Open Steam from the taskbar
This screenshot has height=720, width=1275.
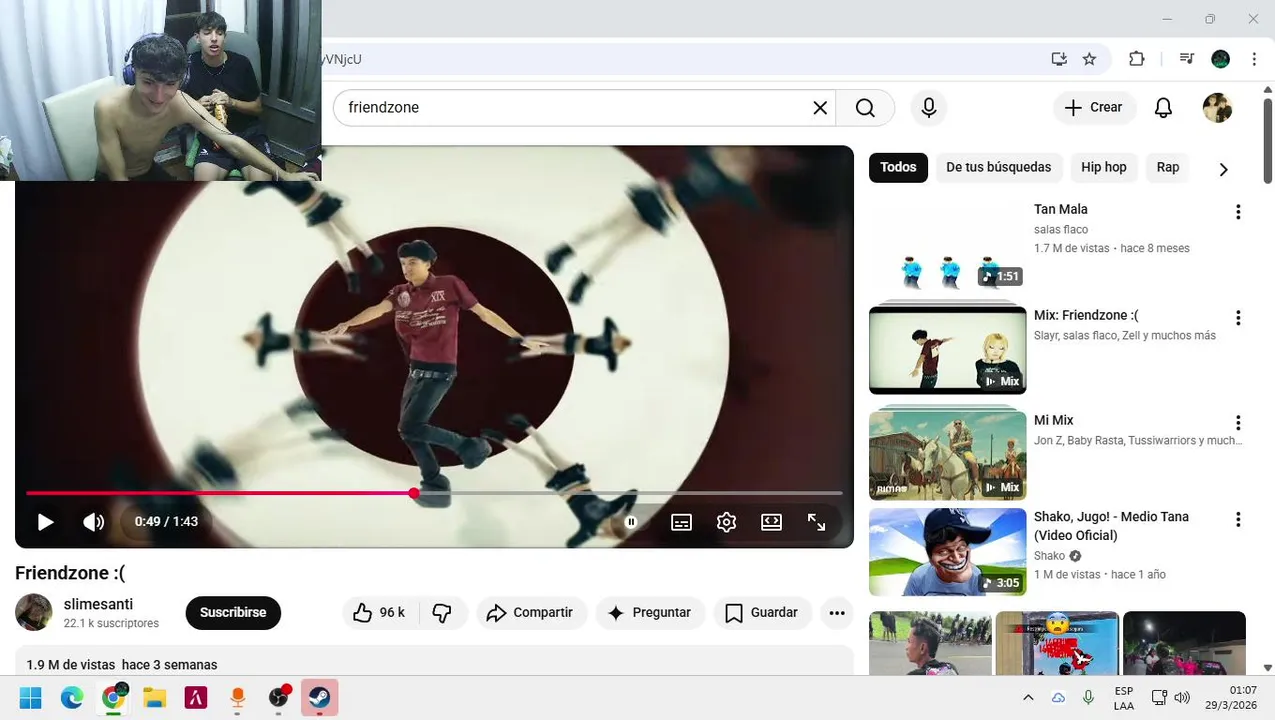coord(320,698)
